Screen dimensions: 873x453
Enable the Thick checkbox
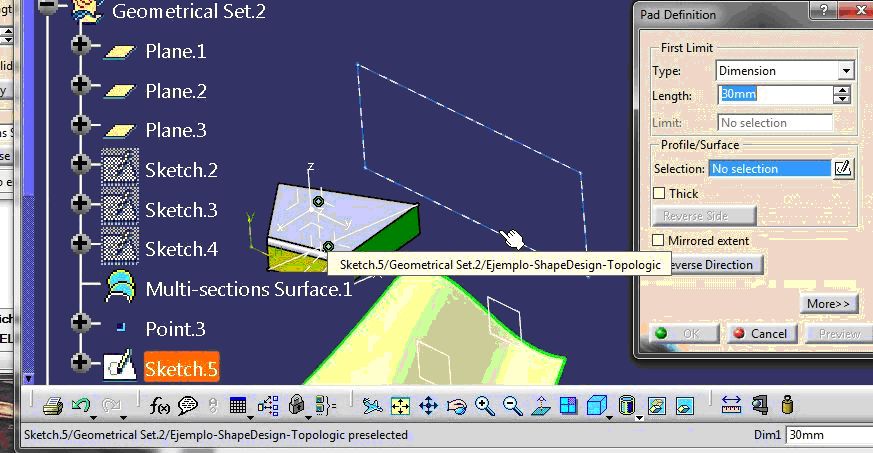click(x=659, y=193)
